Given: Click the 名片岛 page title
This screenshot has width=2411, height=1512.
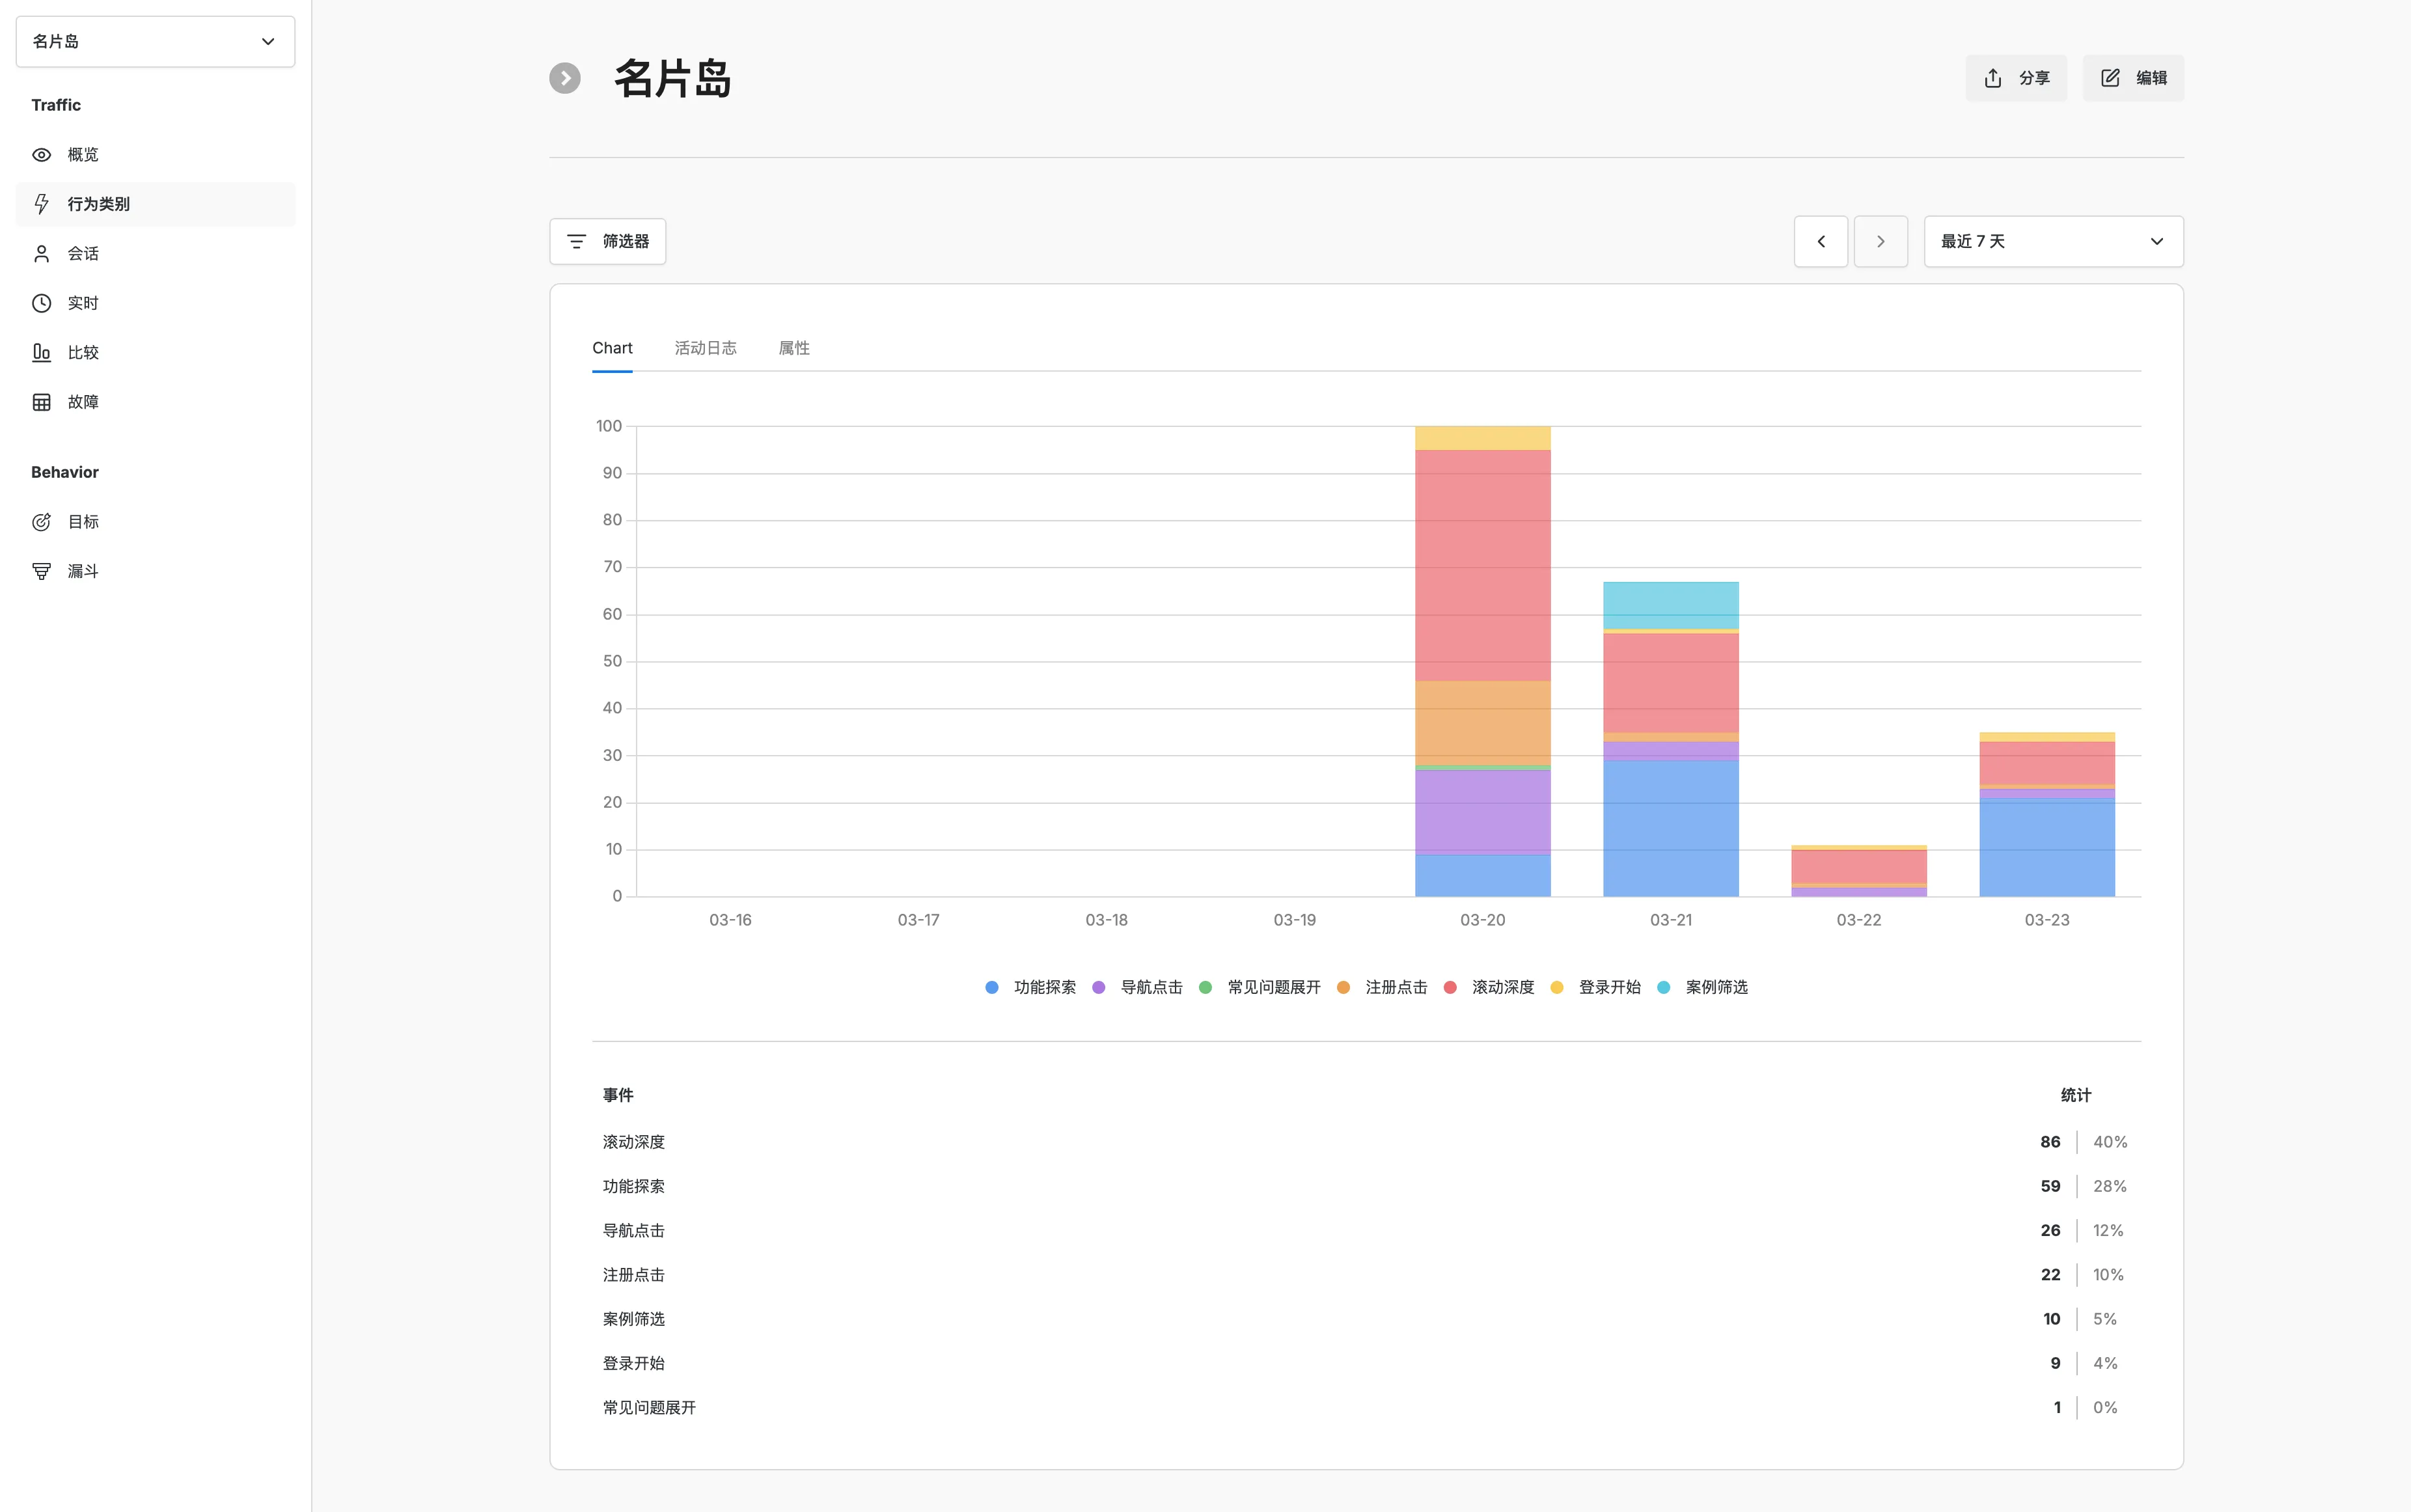Looking at the screenshot, I should (672, 78).
